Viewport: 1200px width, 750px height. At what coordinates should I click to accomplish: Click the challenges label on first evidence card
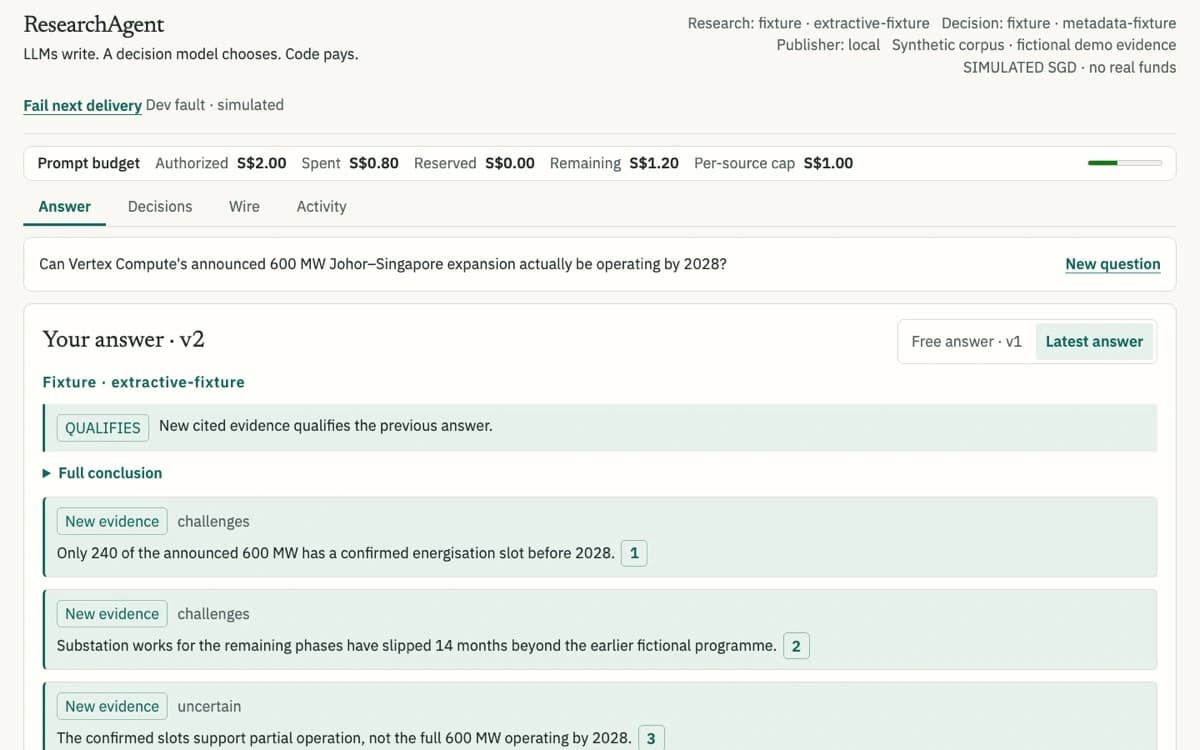[213, 521]
